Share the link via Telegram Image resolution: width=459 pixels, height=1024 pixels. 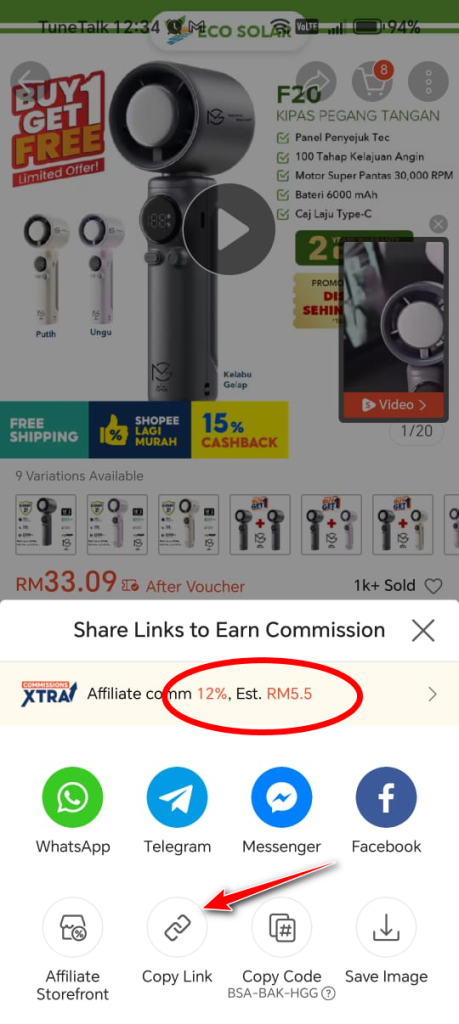coord(177,797)
